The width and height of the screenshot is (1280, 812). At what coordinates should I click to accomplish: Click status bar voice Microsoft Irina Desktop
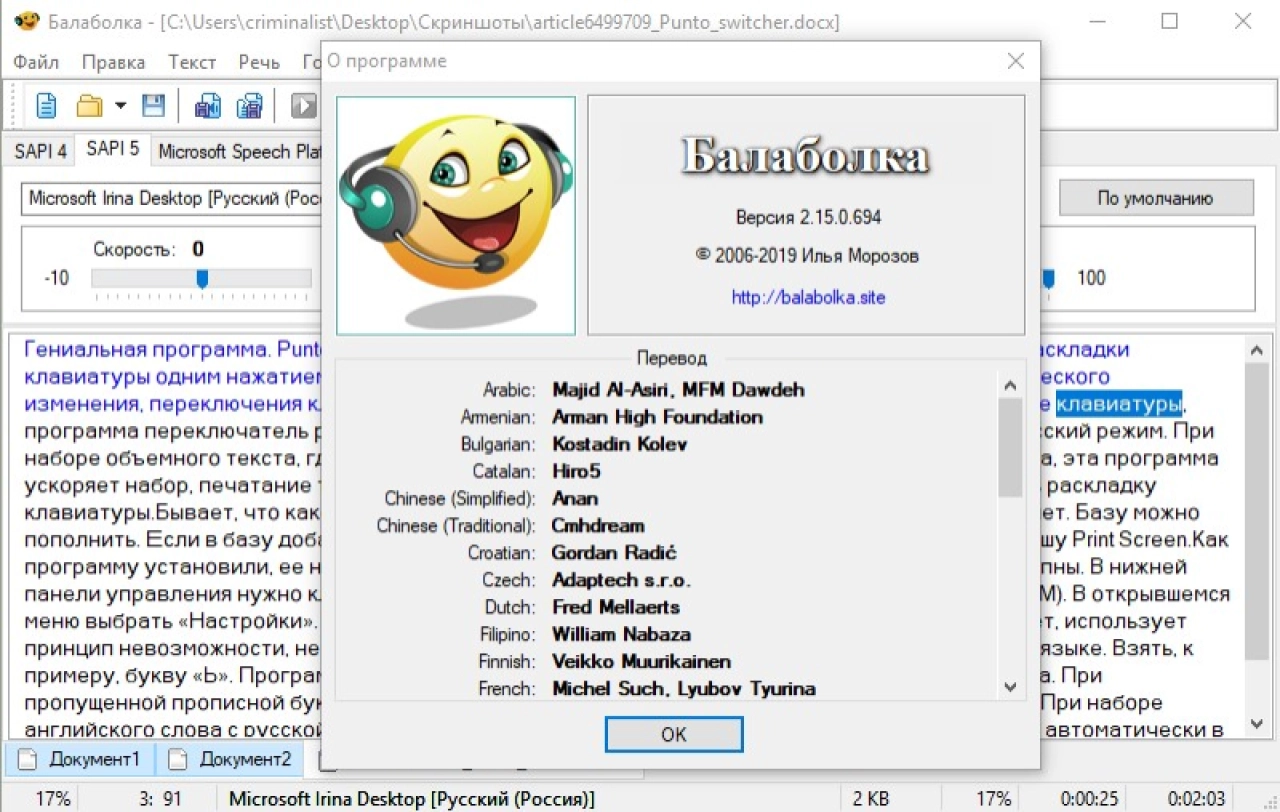tap(412, 799)
